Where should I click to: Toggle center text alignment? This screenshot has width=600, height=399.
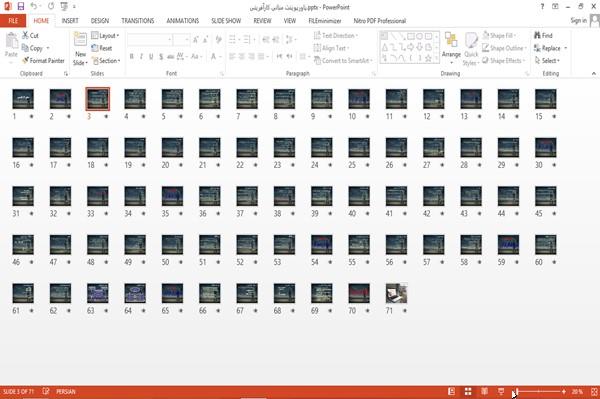(x=242, y=57)
